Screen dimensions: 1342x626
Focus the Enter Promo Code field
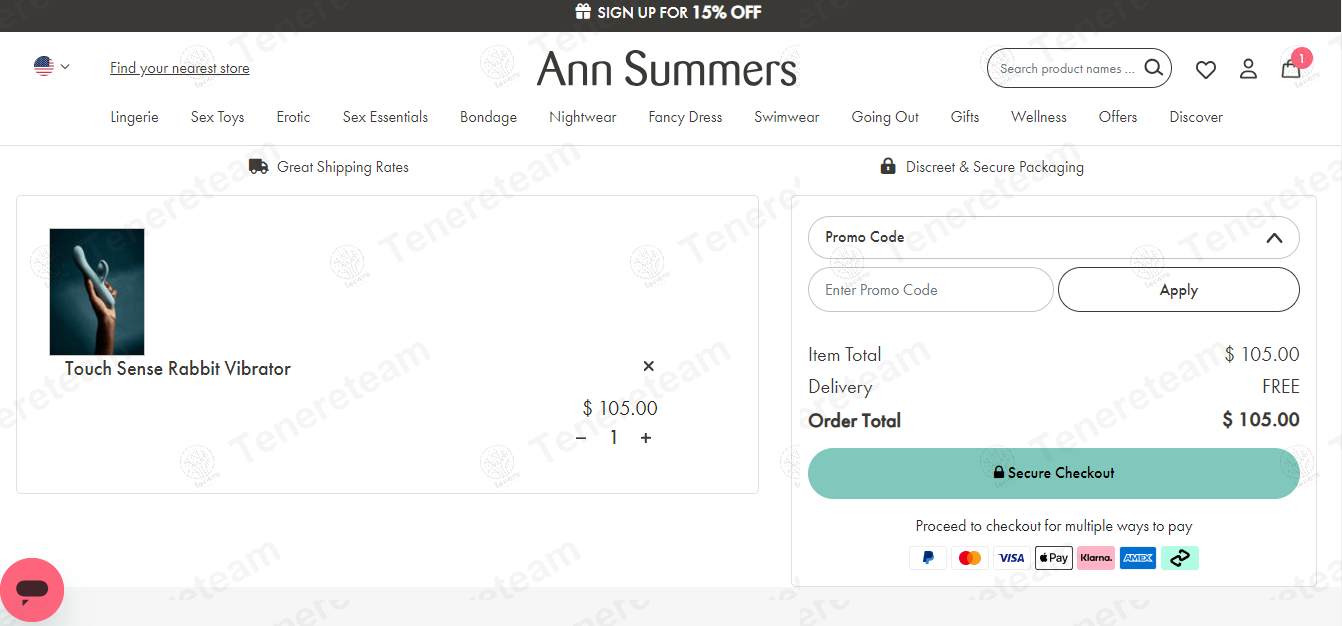pyautogui.click(x=931, y=290)
